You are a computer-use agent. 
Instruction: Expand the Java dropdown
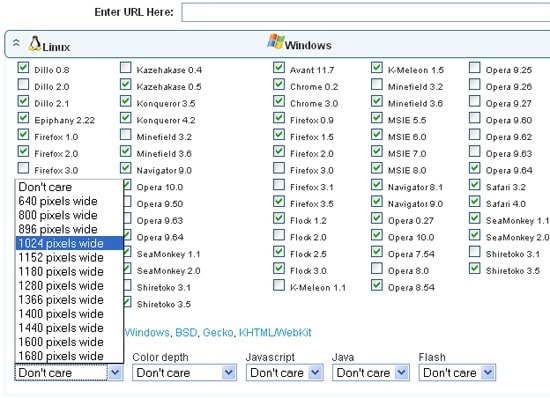pos(371,372)
